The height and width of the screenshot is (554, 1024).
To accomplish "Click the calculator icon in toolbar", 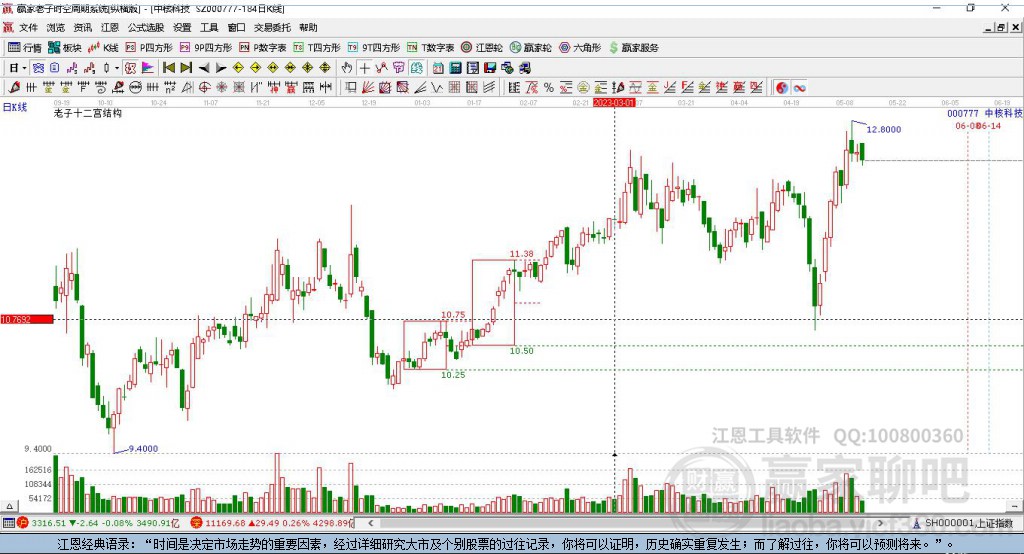I will [x=455, y=68].
